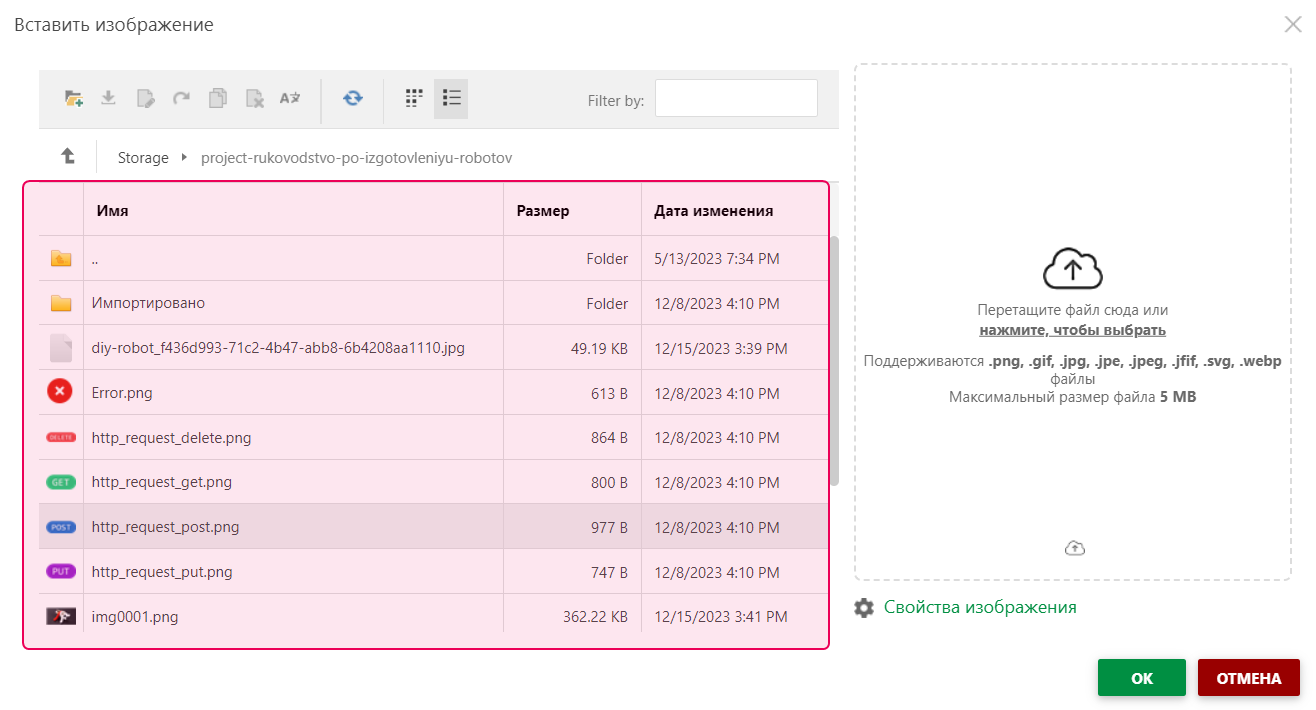Sort files by Имя column header

pyautogui.click(x=112, y=211)
